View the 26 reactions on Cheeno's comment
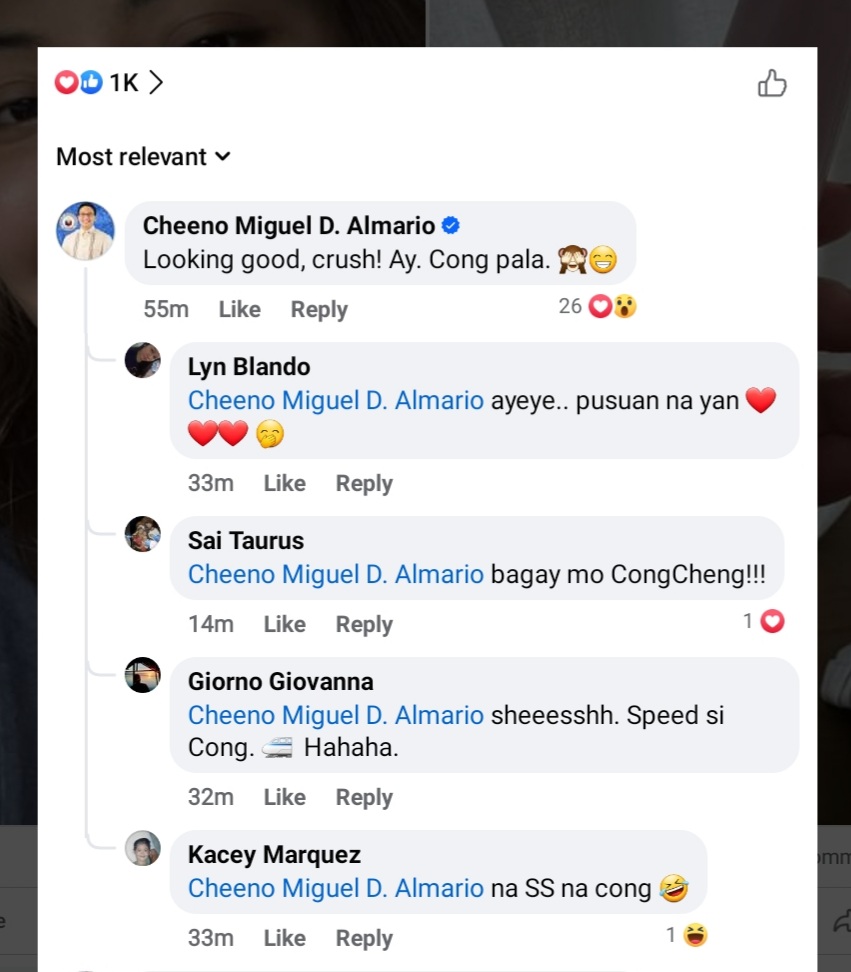 (598, 307)
